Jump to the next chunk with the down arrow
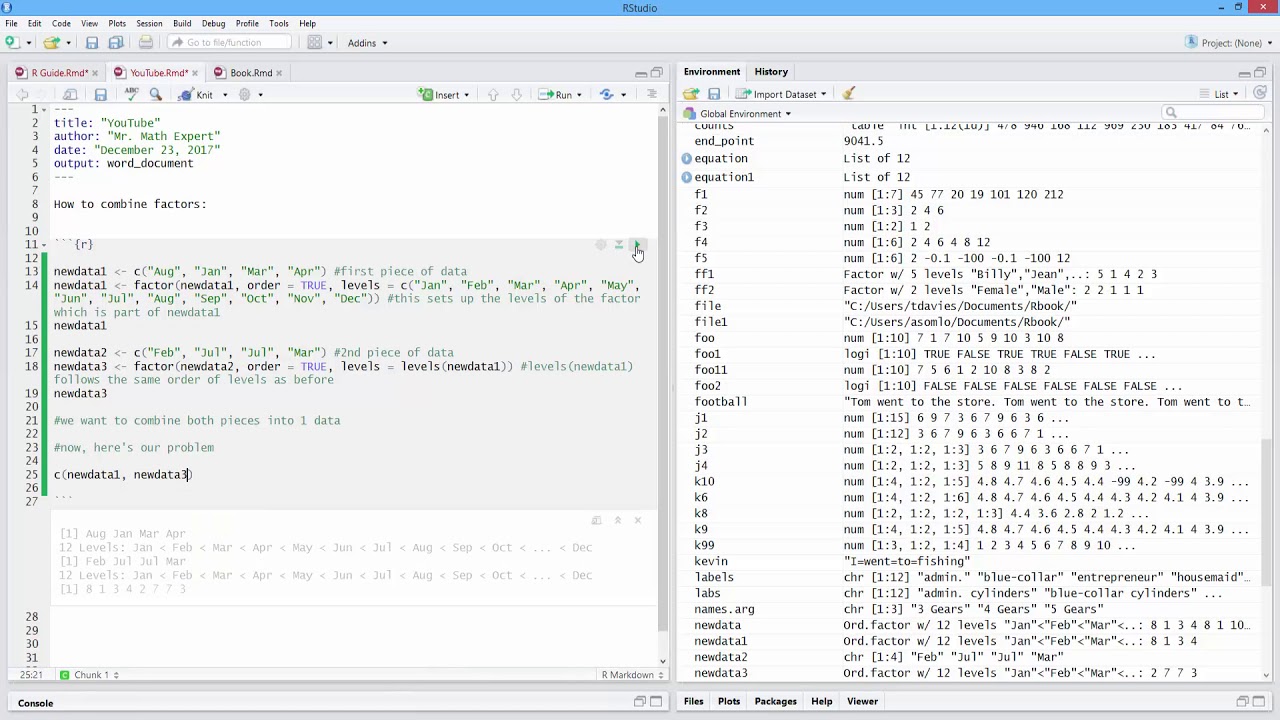This screenshot has width=1280, height=720. pos(516,95)
